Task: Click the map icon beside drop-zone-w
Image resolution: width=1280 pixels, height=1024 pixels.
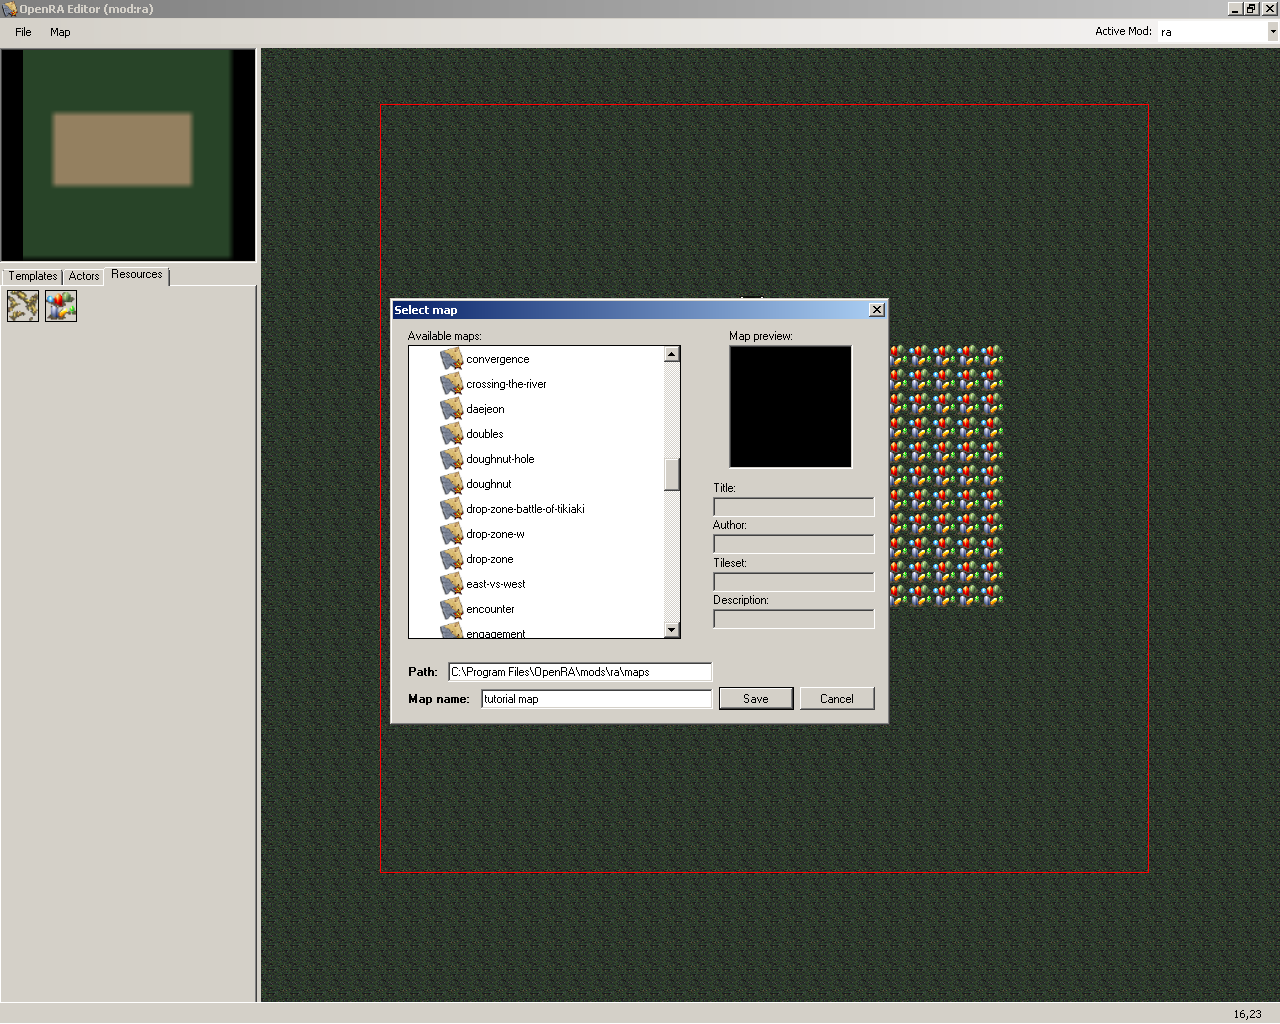Action: coord(452,534)
